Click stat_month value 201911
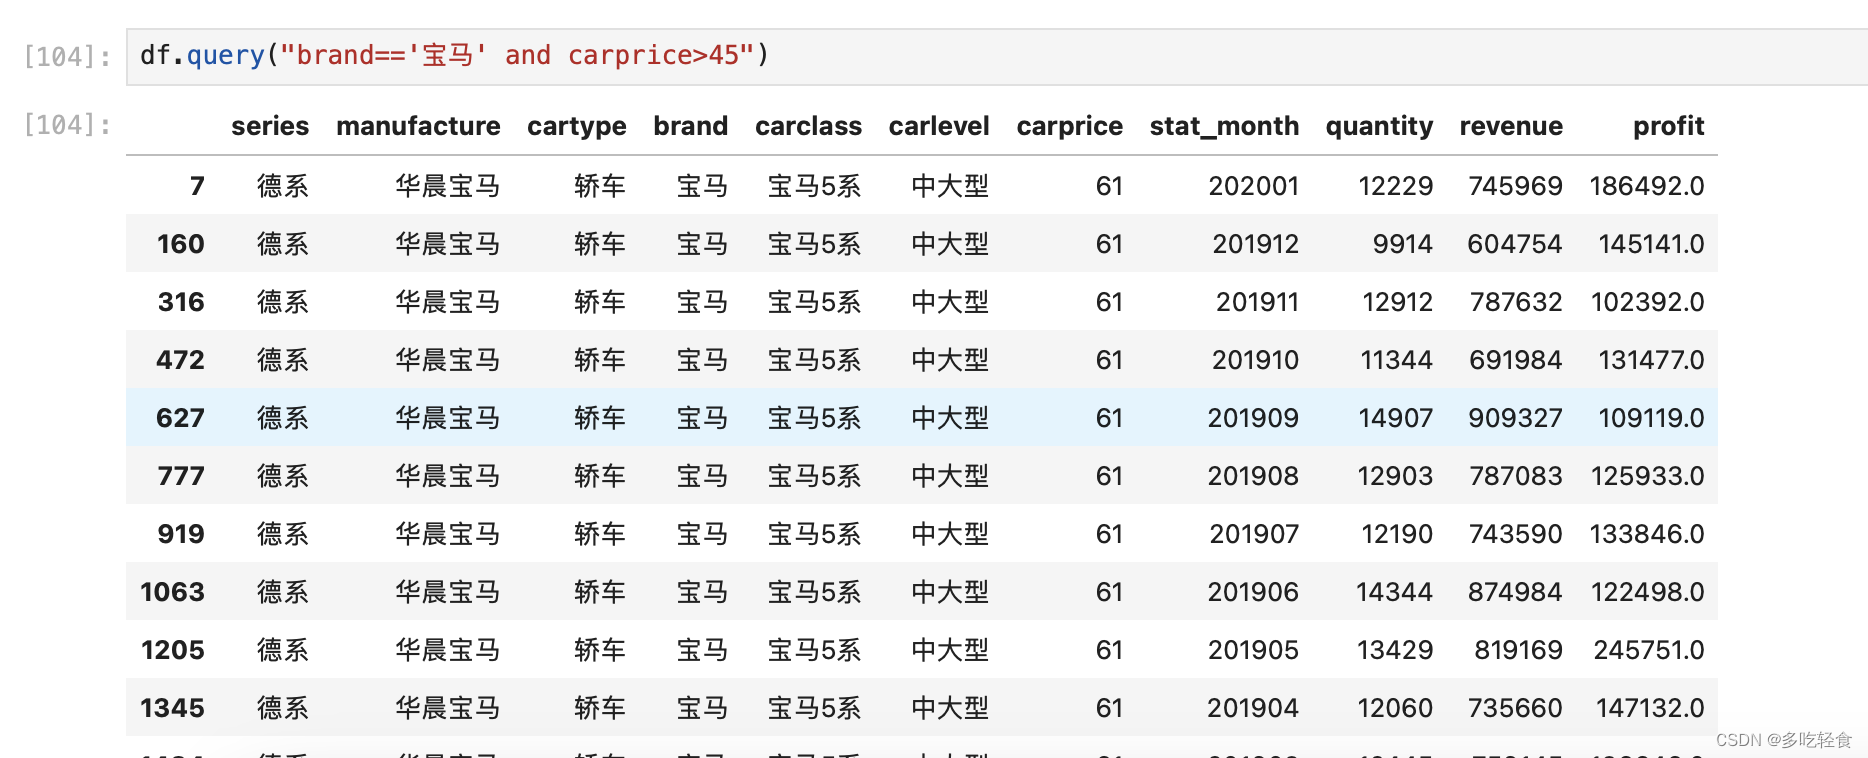The height and width of the screenshot is (758, 1868). 1257,302
